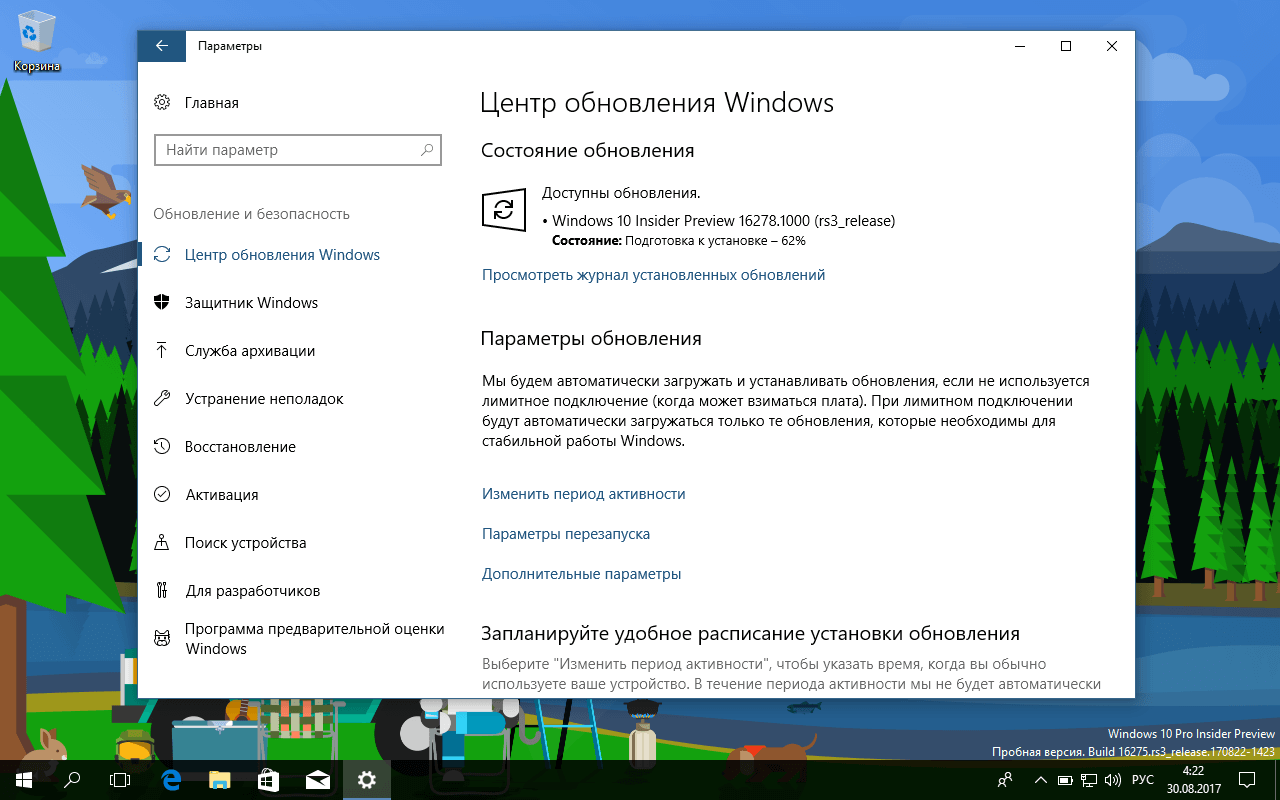Click Изменить период активности link
The width and height of the screenshot is (1280, 800).
[x=582, y=493]
